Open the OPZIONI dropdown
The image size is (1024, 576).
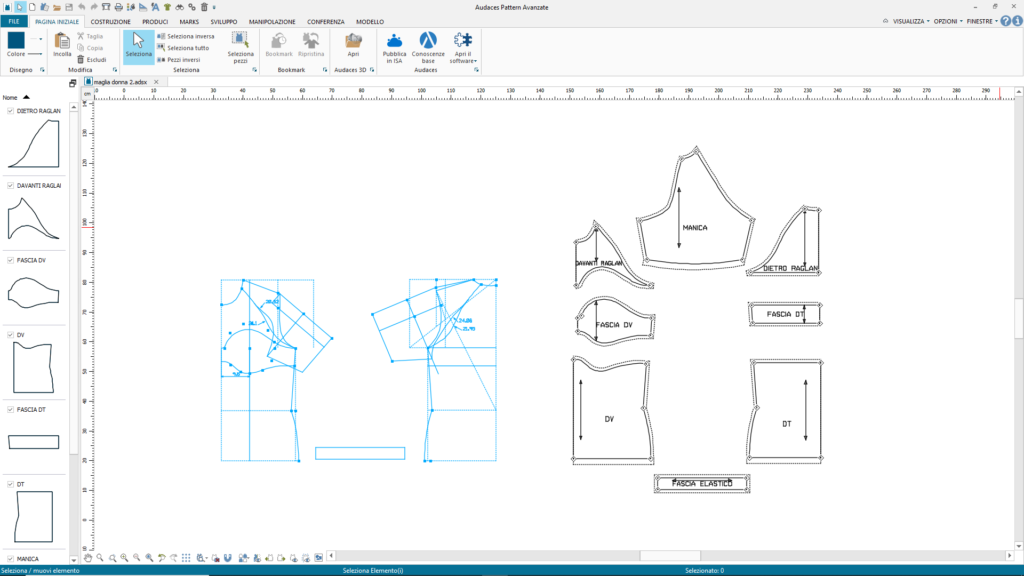[948, 22]
